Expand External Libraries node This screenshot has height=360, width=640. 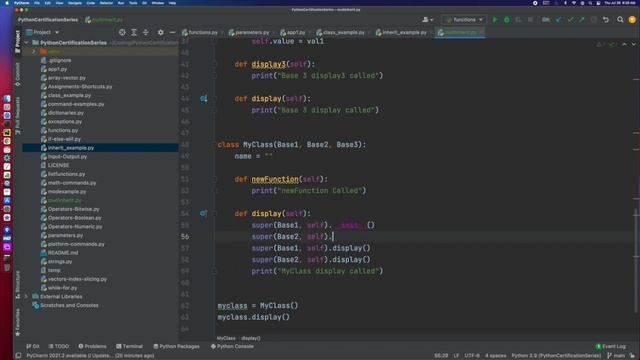click(27, 297)
